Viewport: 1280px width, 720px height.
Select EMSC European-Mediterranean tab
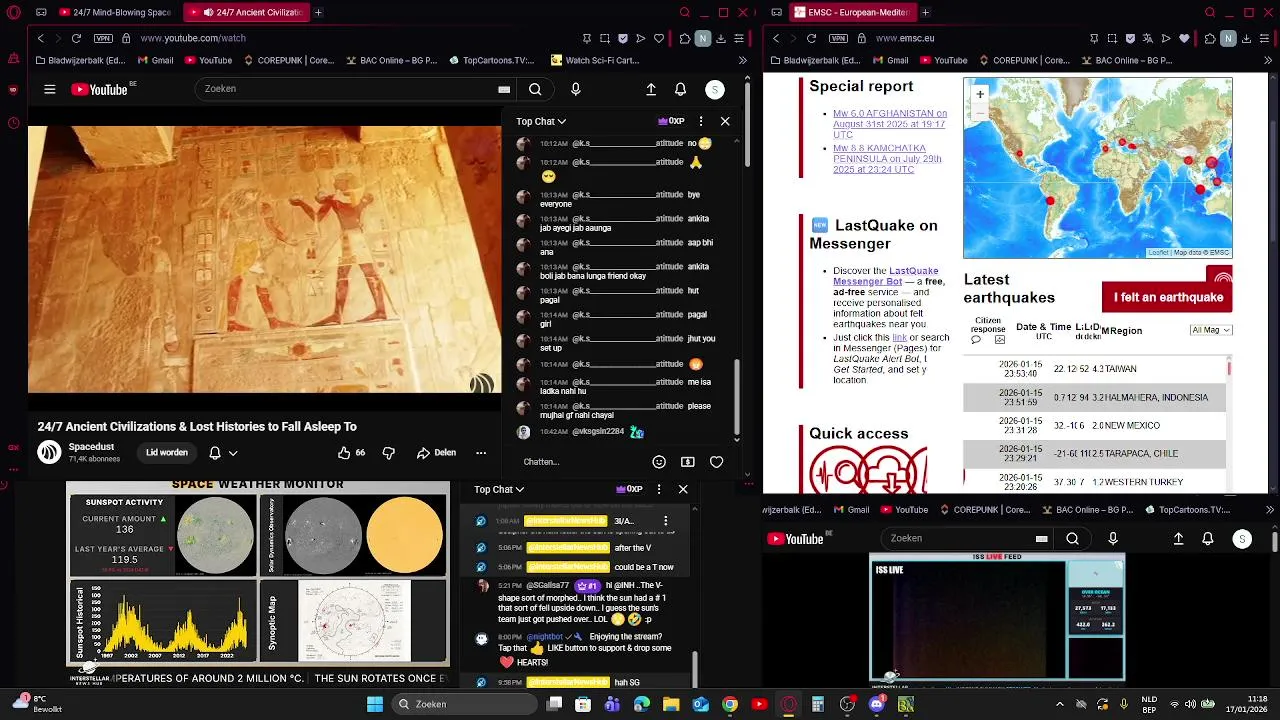click(853, 12)
